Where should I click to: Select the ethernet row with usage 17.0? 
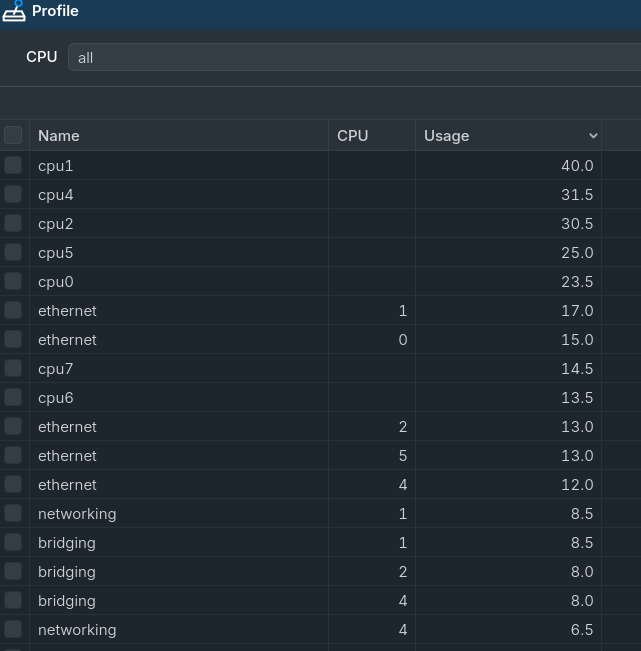[x=300, y=311]
